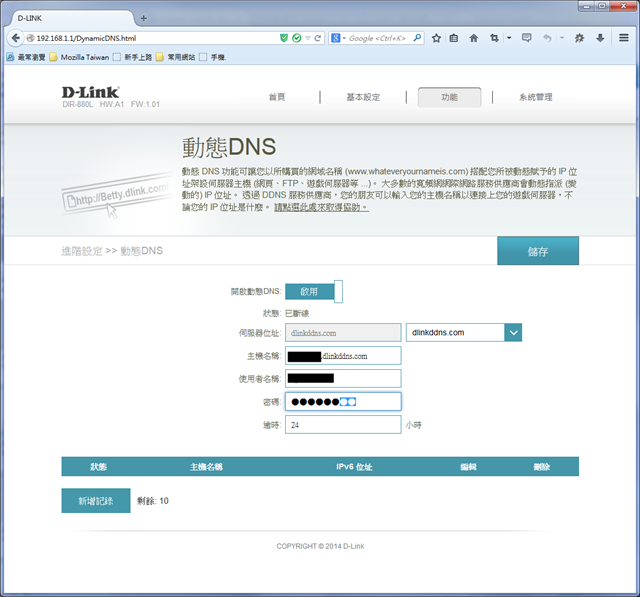The image size is (640, 597).
Task: Open the address bar history dropdown arrow
Action: pyautogui.click(x=308, y=38)
